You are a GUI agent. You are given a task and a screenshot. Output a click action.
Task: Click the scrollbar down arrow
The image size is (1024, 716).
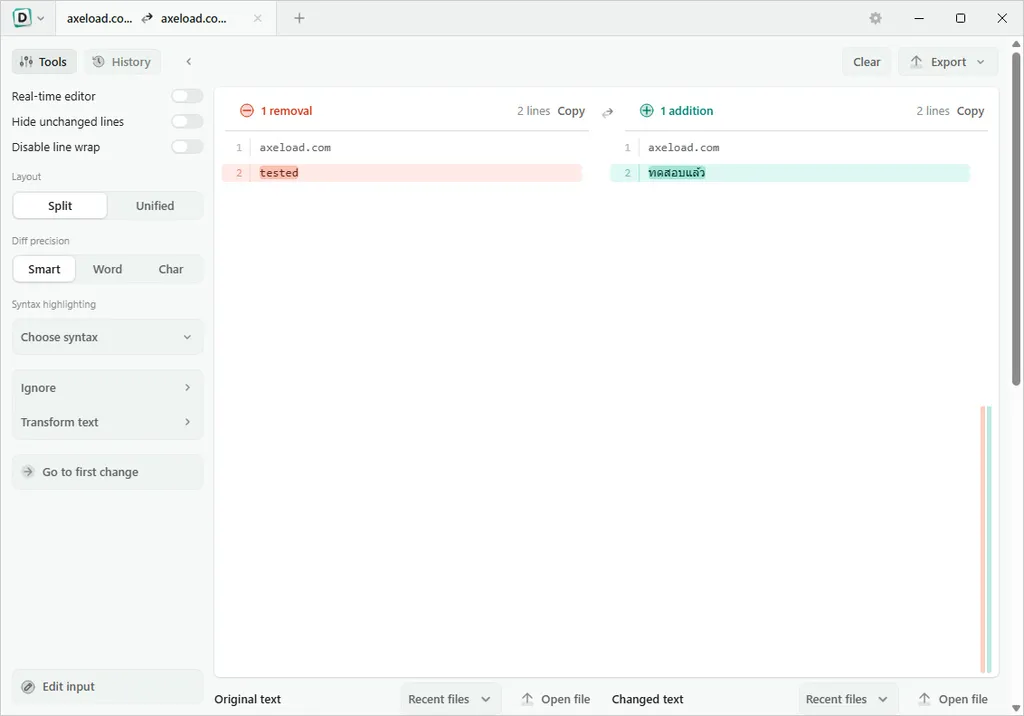pyautogui.click(x=1016, y=708)
